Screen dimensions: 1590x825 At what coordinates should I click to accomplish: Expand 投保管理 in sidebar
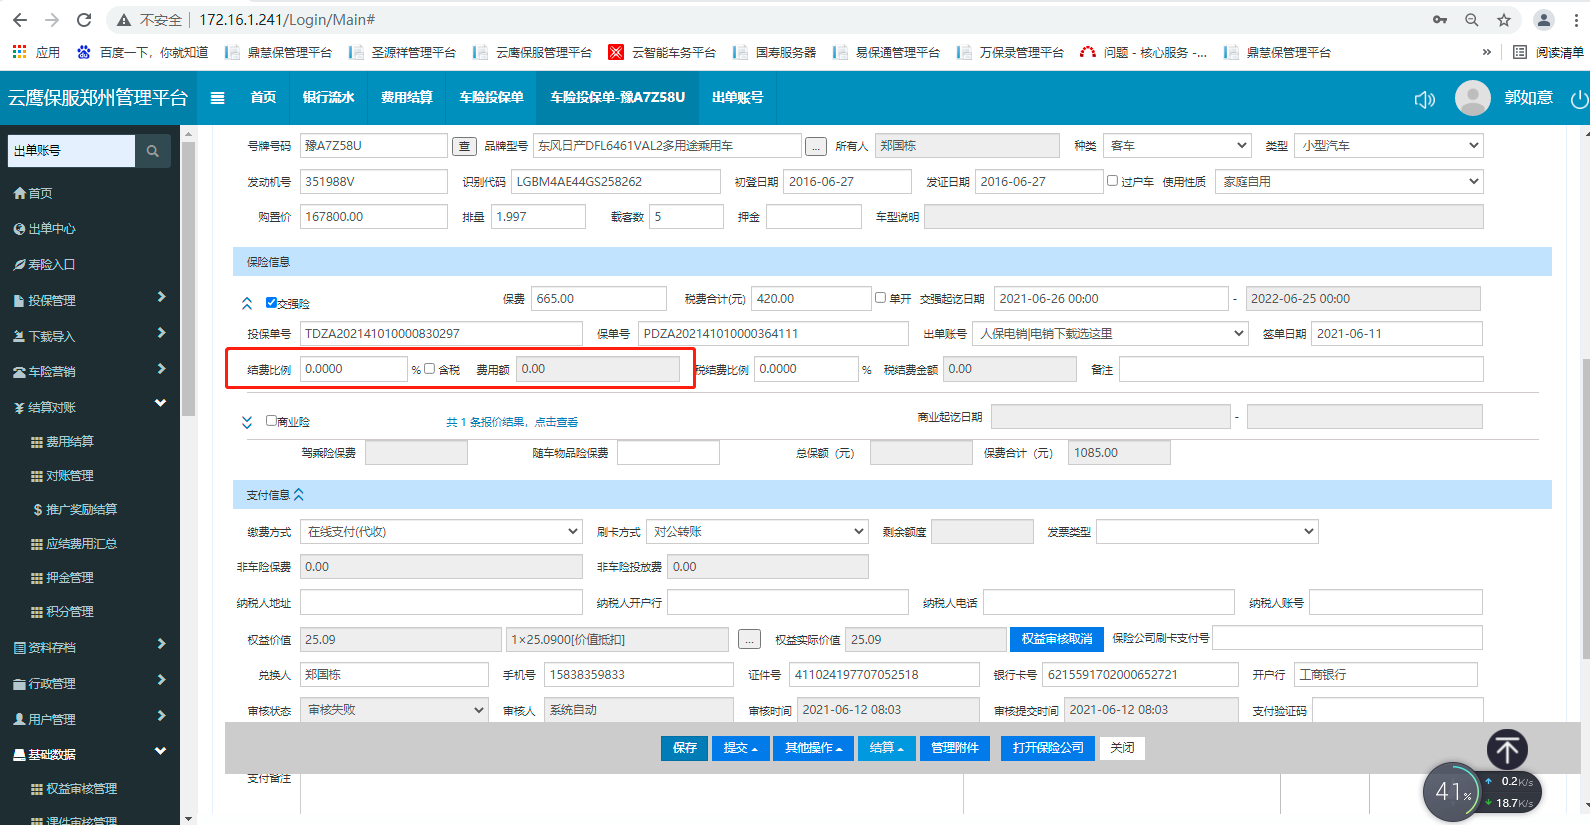coord(90,300)
